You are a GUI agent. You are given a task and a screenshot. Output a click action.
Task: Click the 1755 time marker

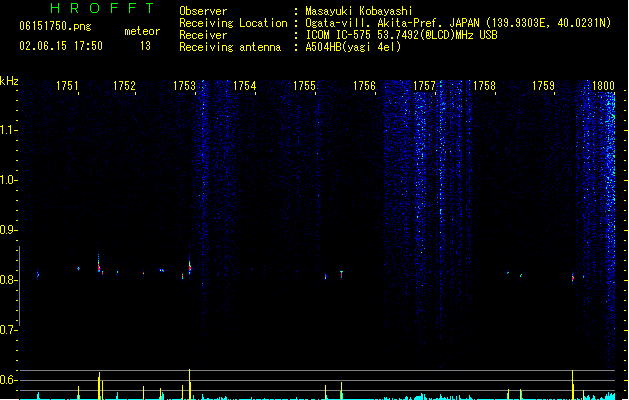click(x=304, y=86)
